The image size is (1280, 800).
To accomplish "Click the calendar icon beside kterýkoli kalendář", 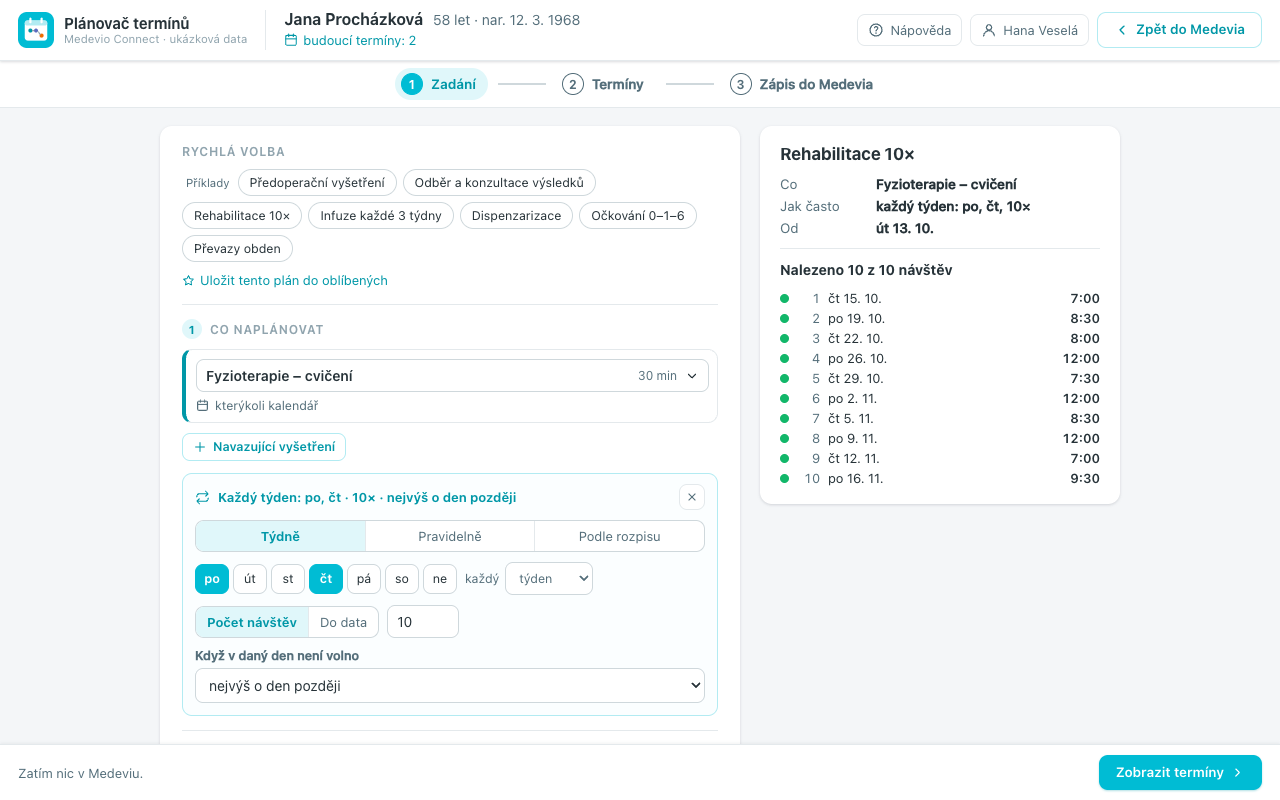I will coord(203,406).
